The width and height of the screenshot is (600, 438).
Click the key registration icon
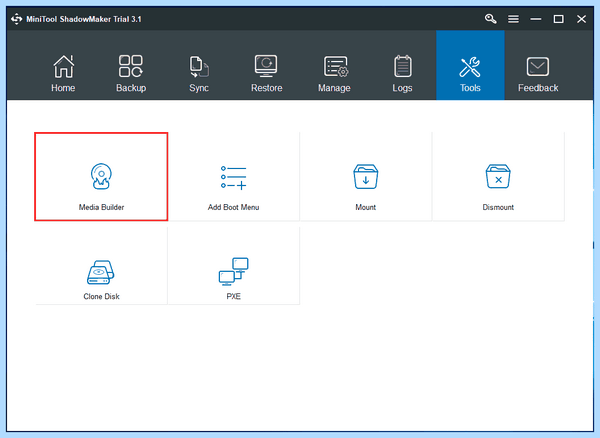(x=490, y=19)
